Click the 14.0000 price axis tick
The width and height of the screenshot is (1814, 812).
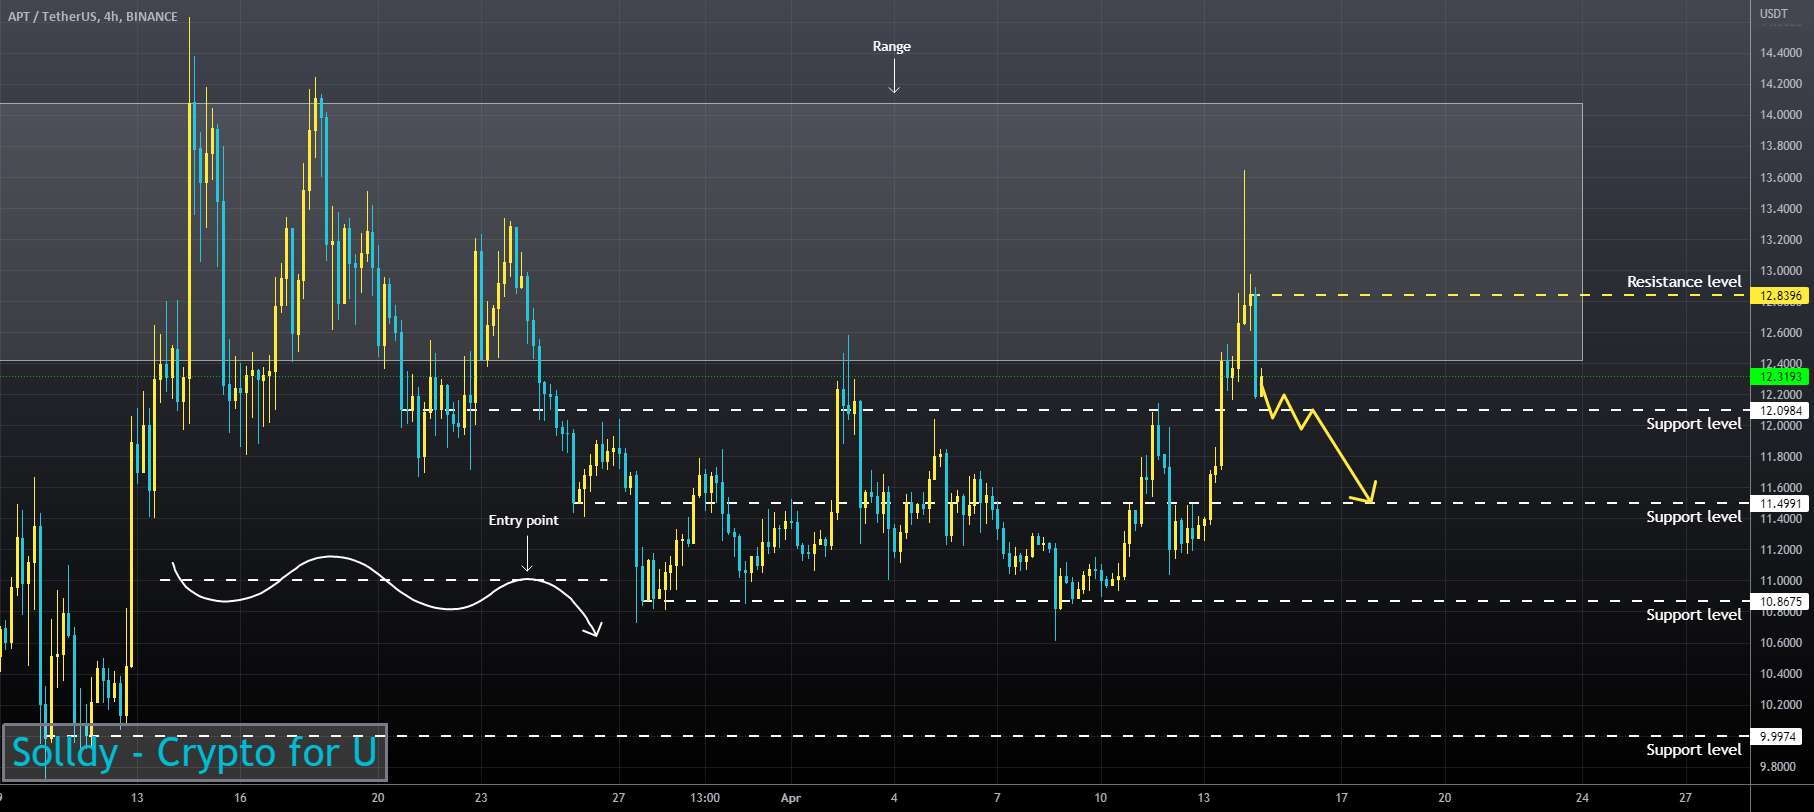[1781, 115]
